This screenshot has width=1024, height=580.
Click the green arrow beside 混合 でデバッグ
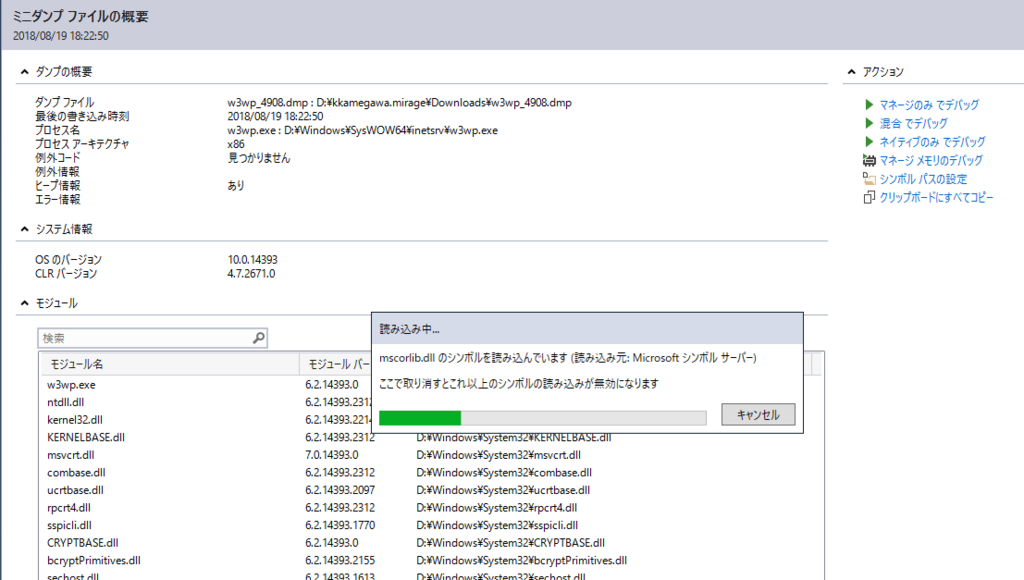(869, 123)
